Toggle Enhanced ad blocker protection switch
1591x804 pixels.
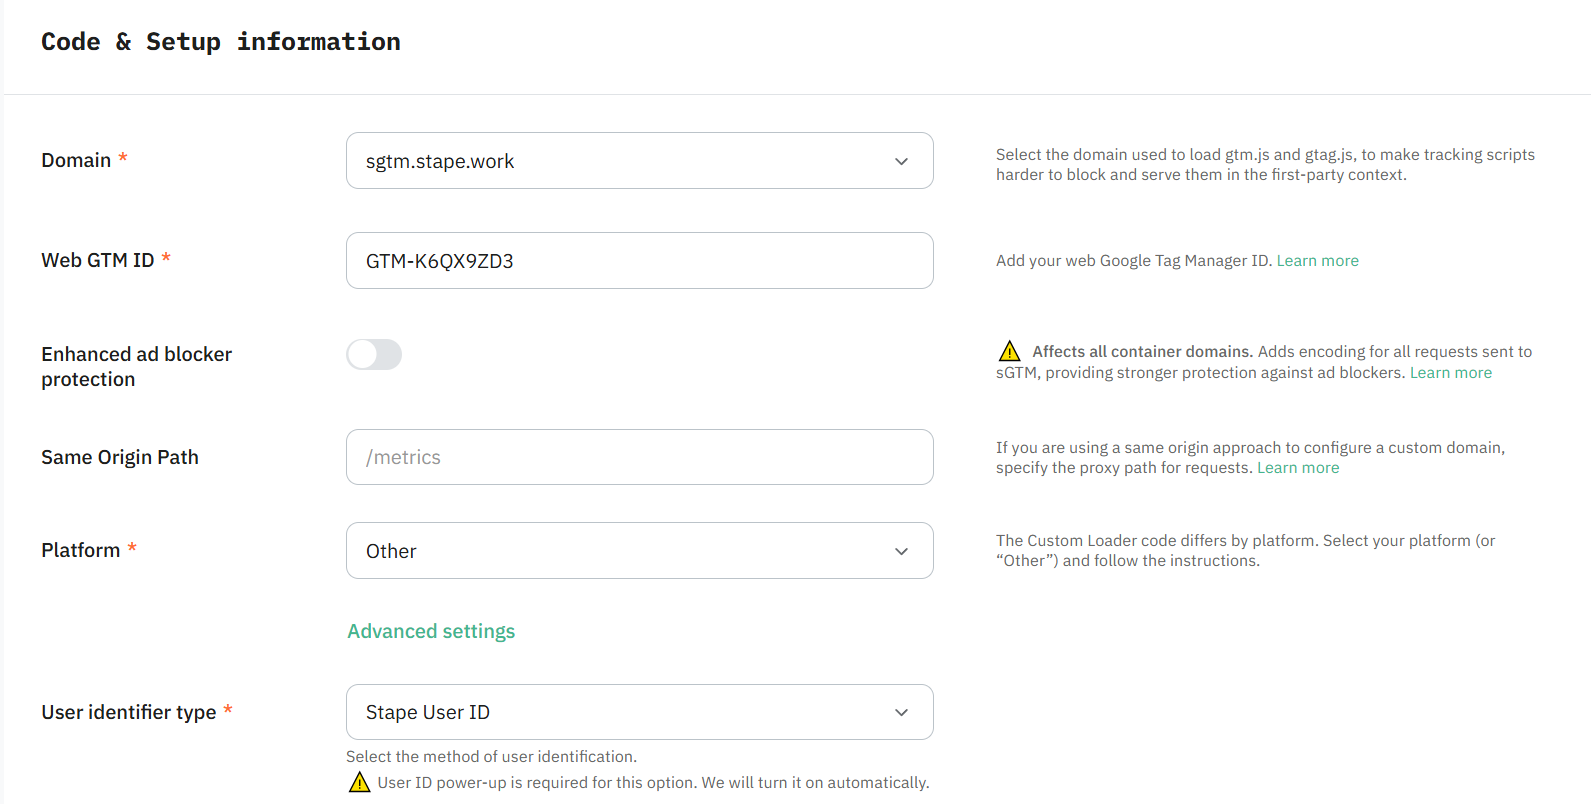point(374,354)
